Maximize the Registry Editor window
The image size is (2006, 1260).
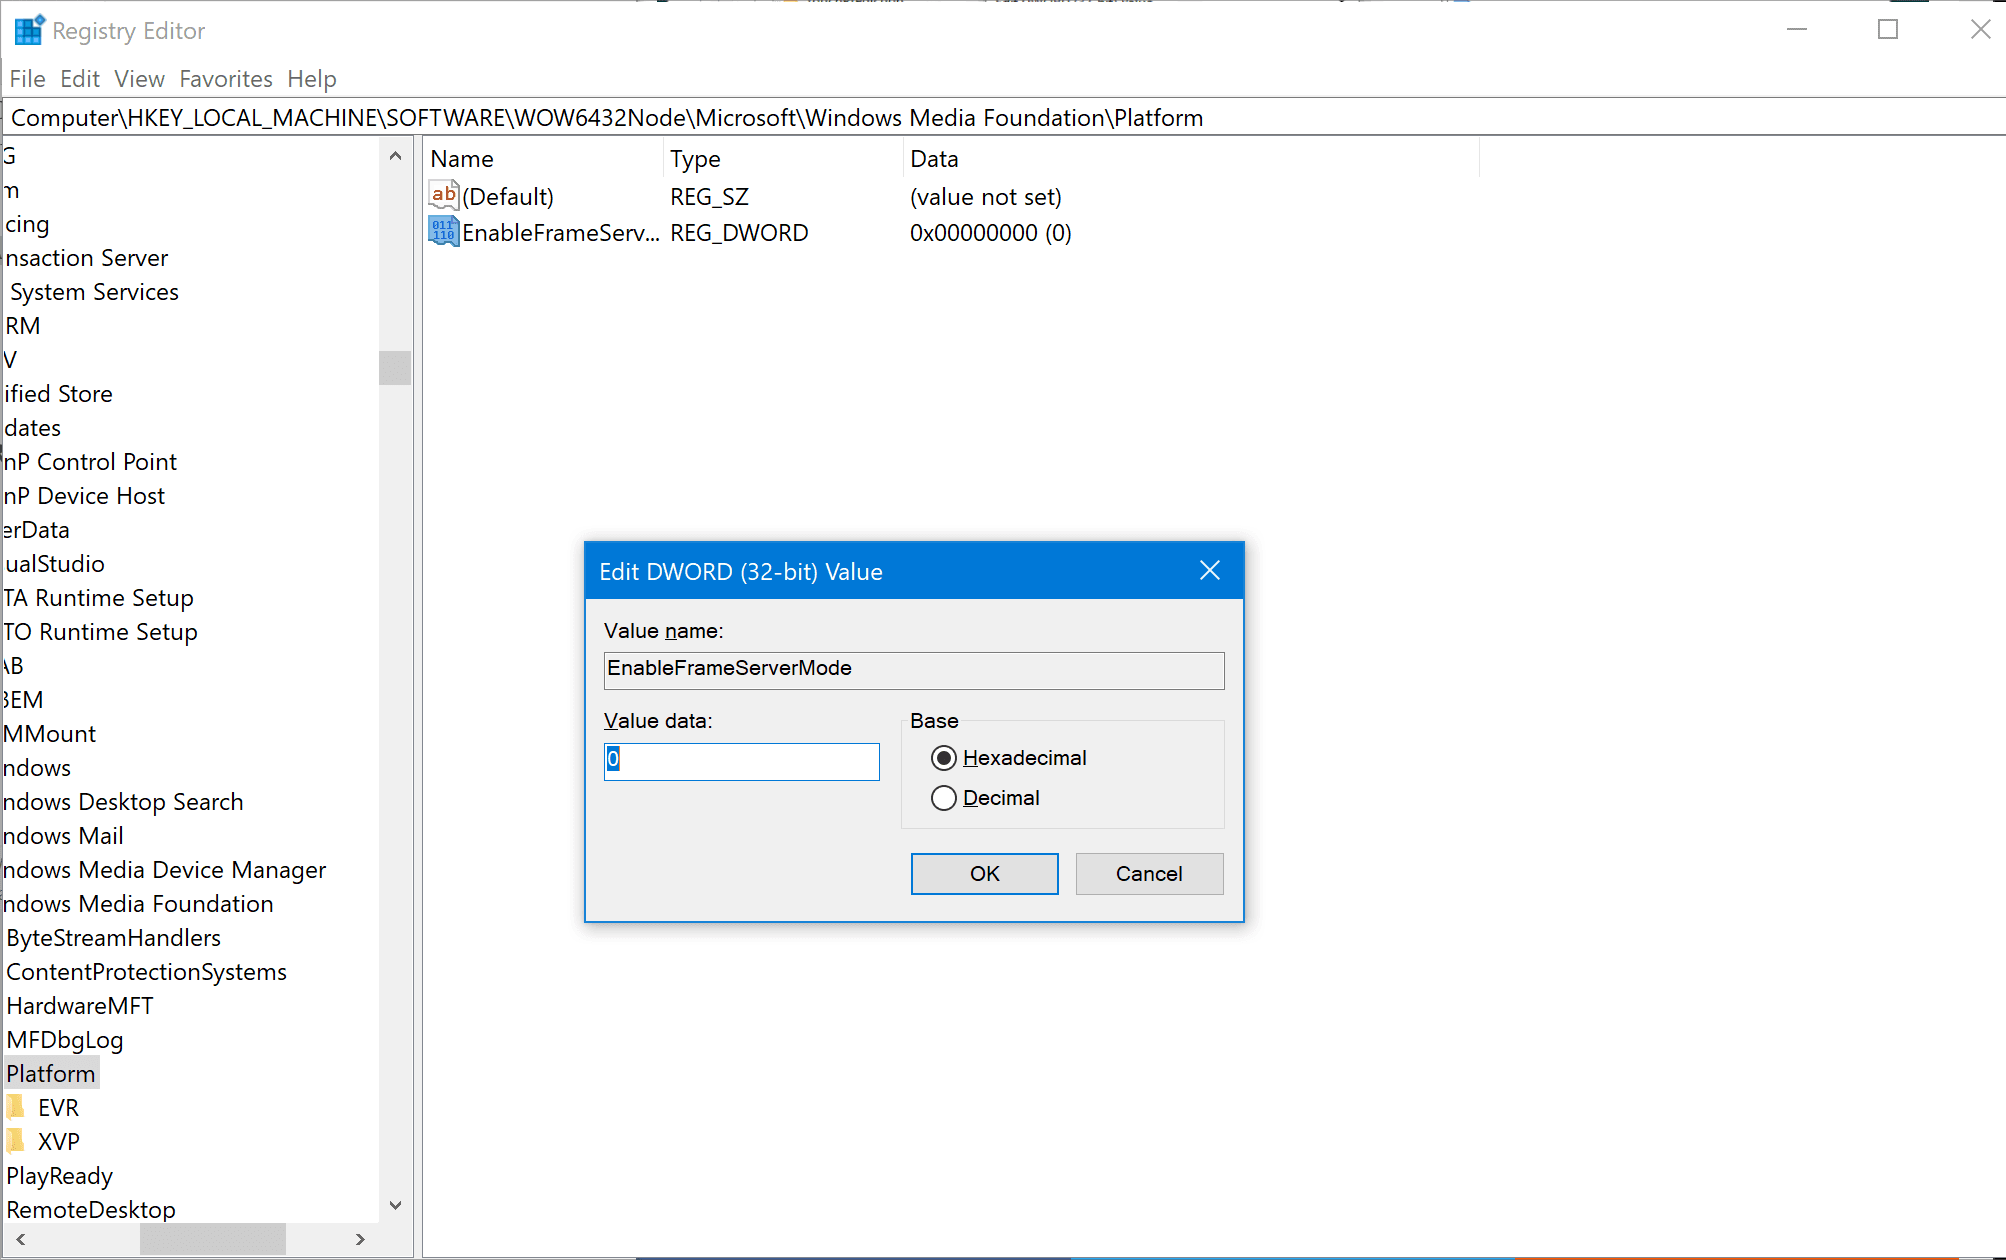(x=1888, y=30)
